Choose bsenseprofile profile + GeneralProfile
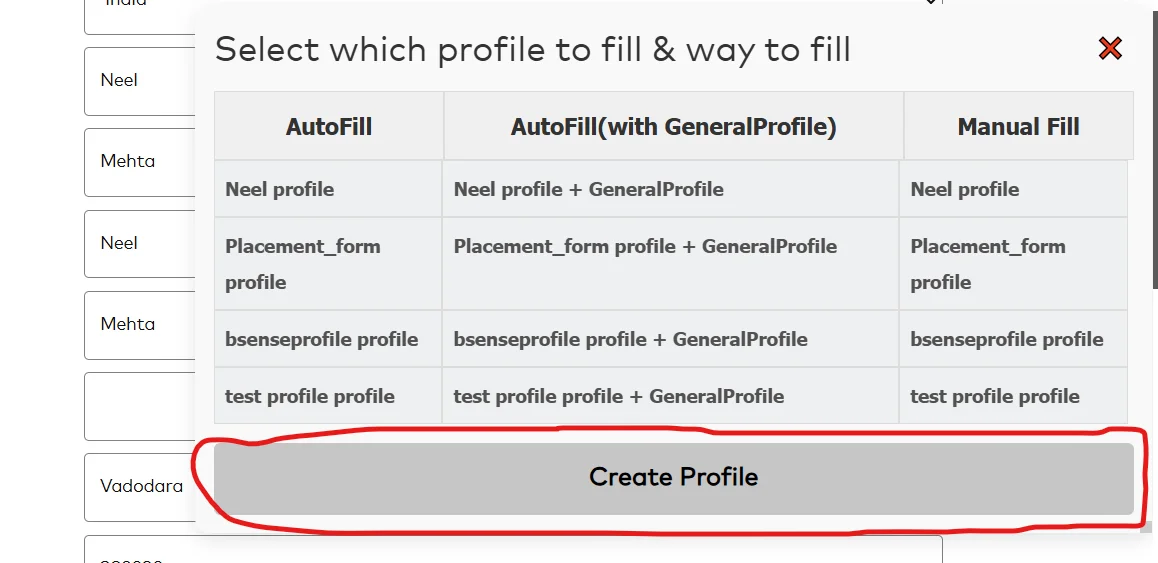 [x=630, y=339]
